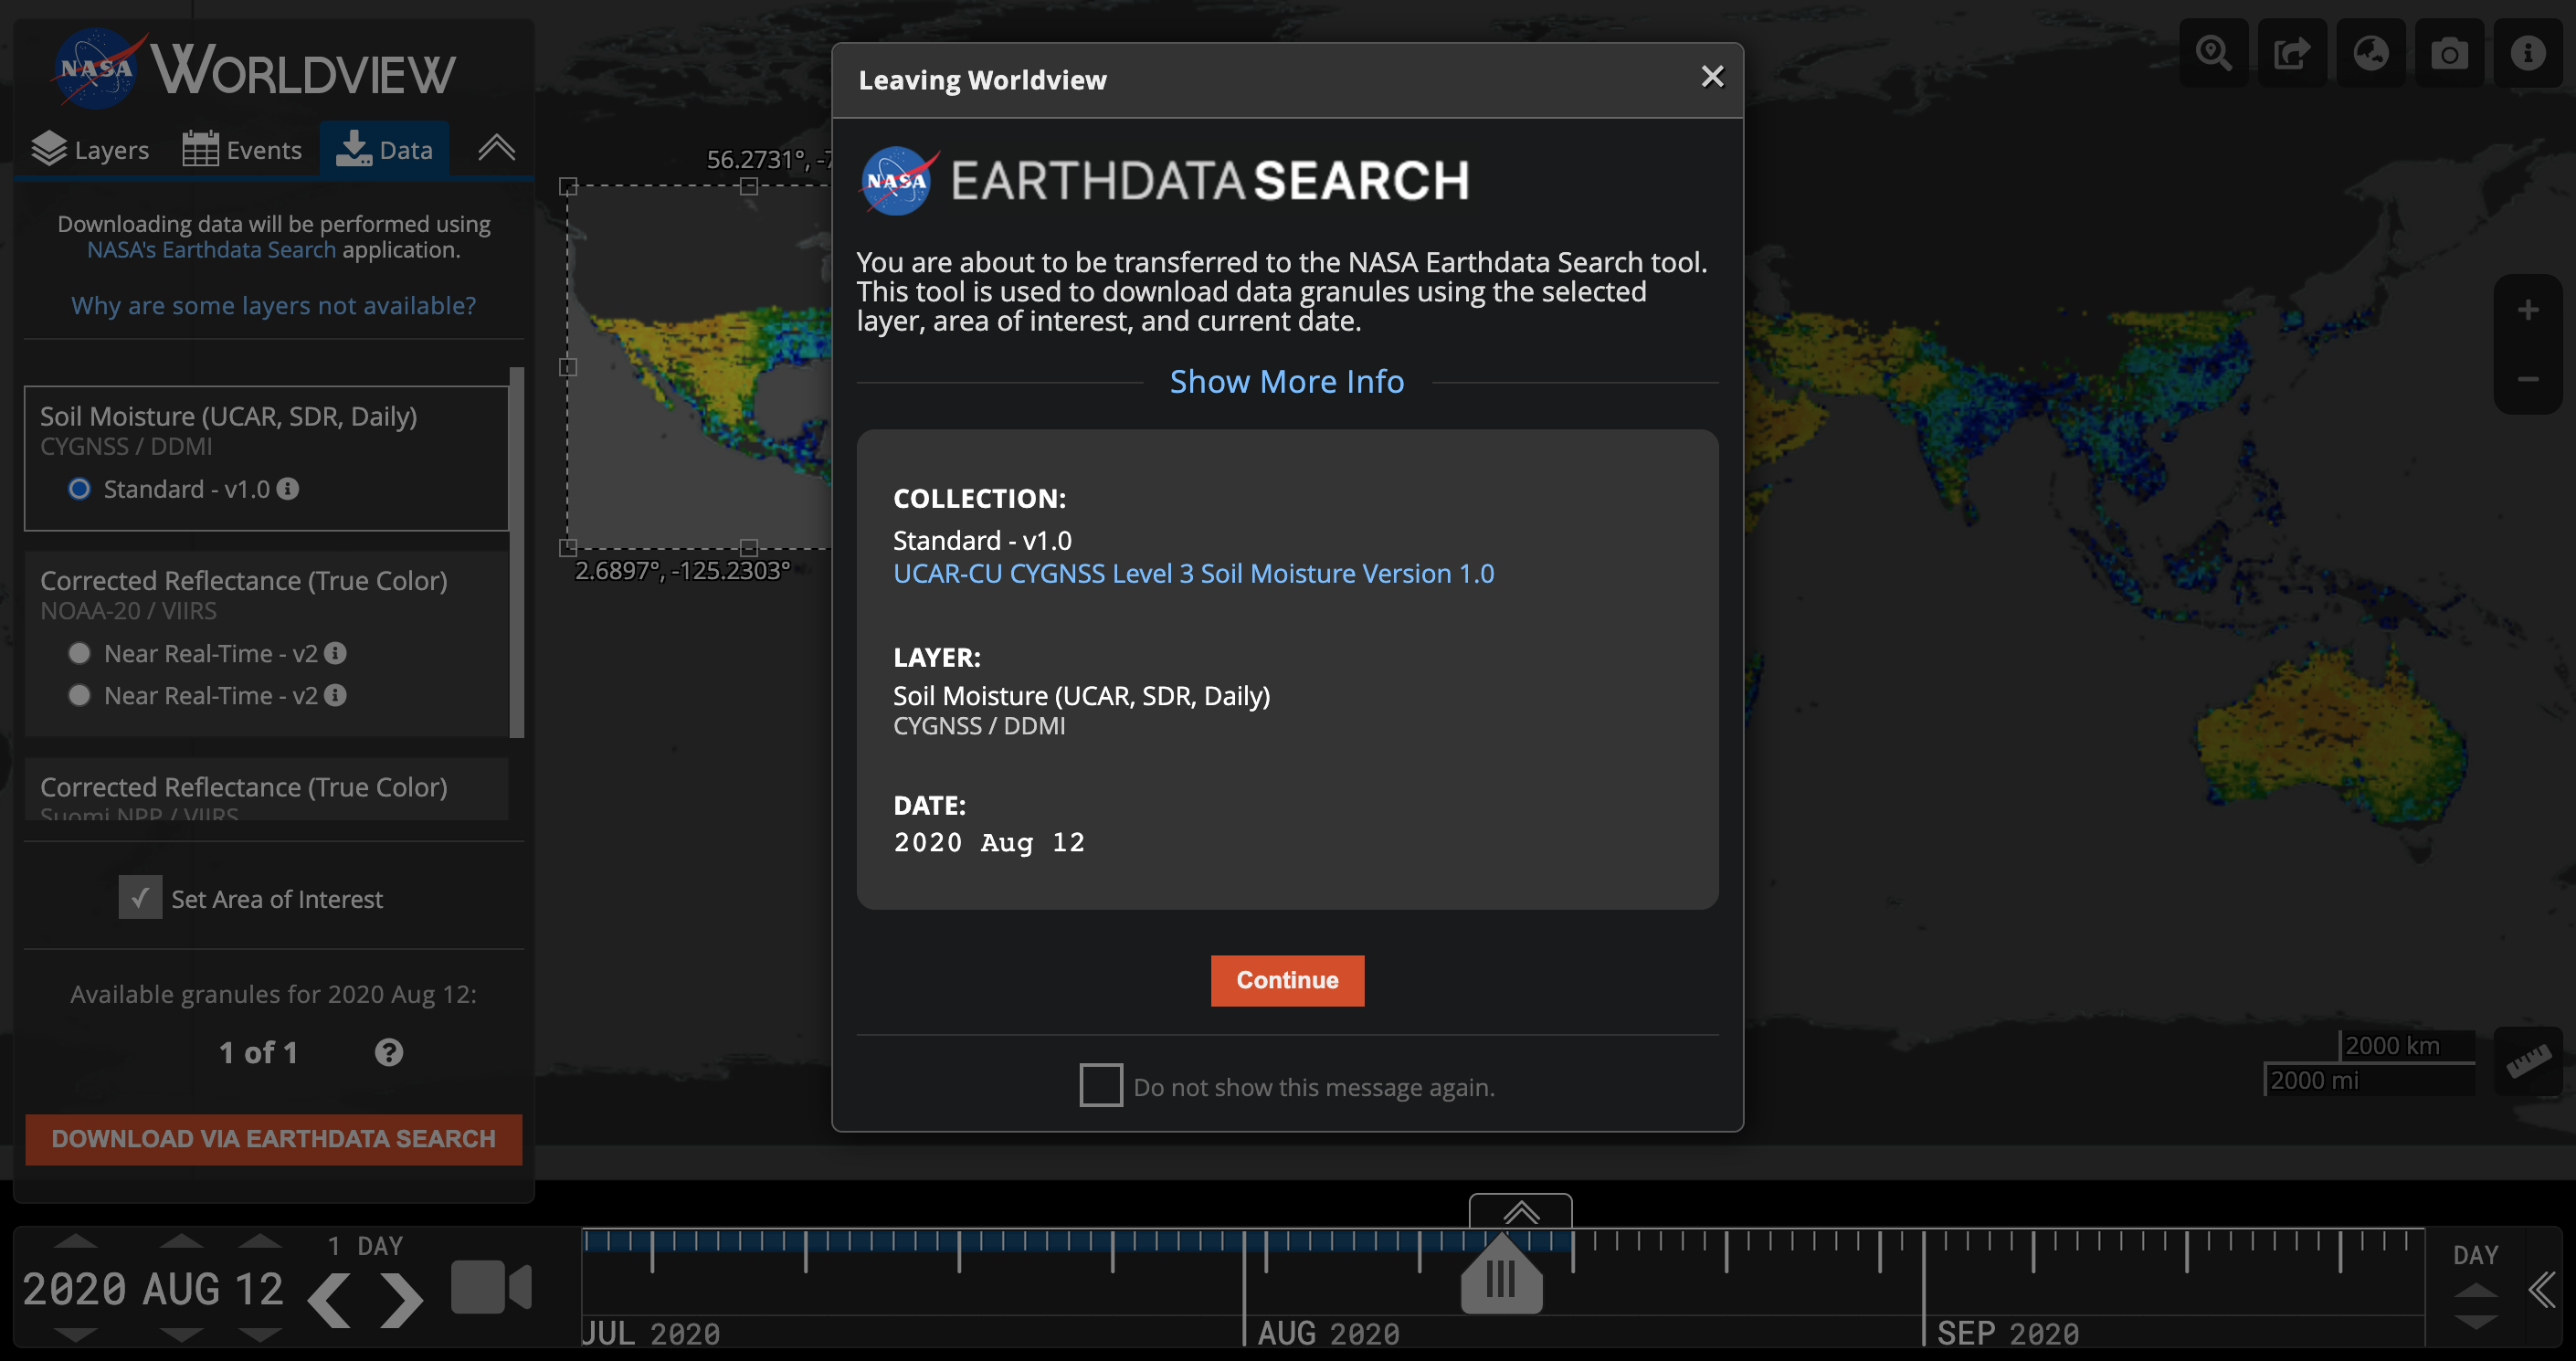Viewport: 2576px width, 1361px height.
Task: Collapse the sidebar with the double chevron
Action: coord(496,148)
